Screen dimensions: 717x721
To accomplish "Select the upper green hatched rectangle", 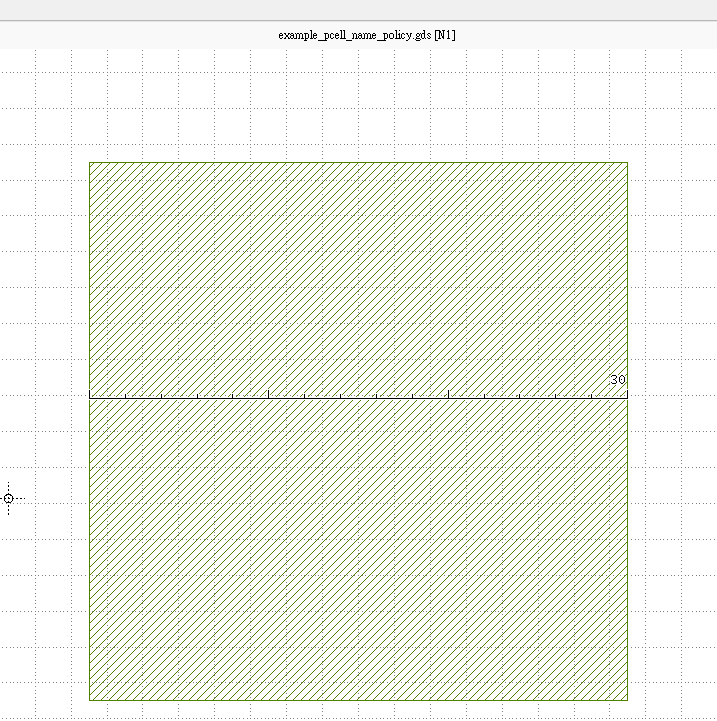I will (x=358, y=280).
